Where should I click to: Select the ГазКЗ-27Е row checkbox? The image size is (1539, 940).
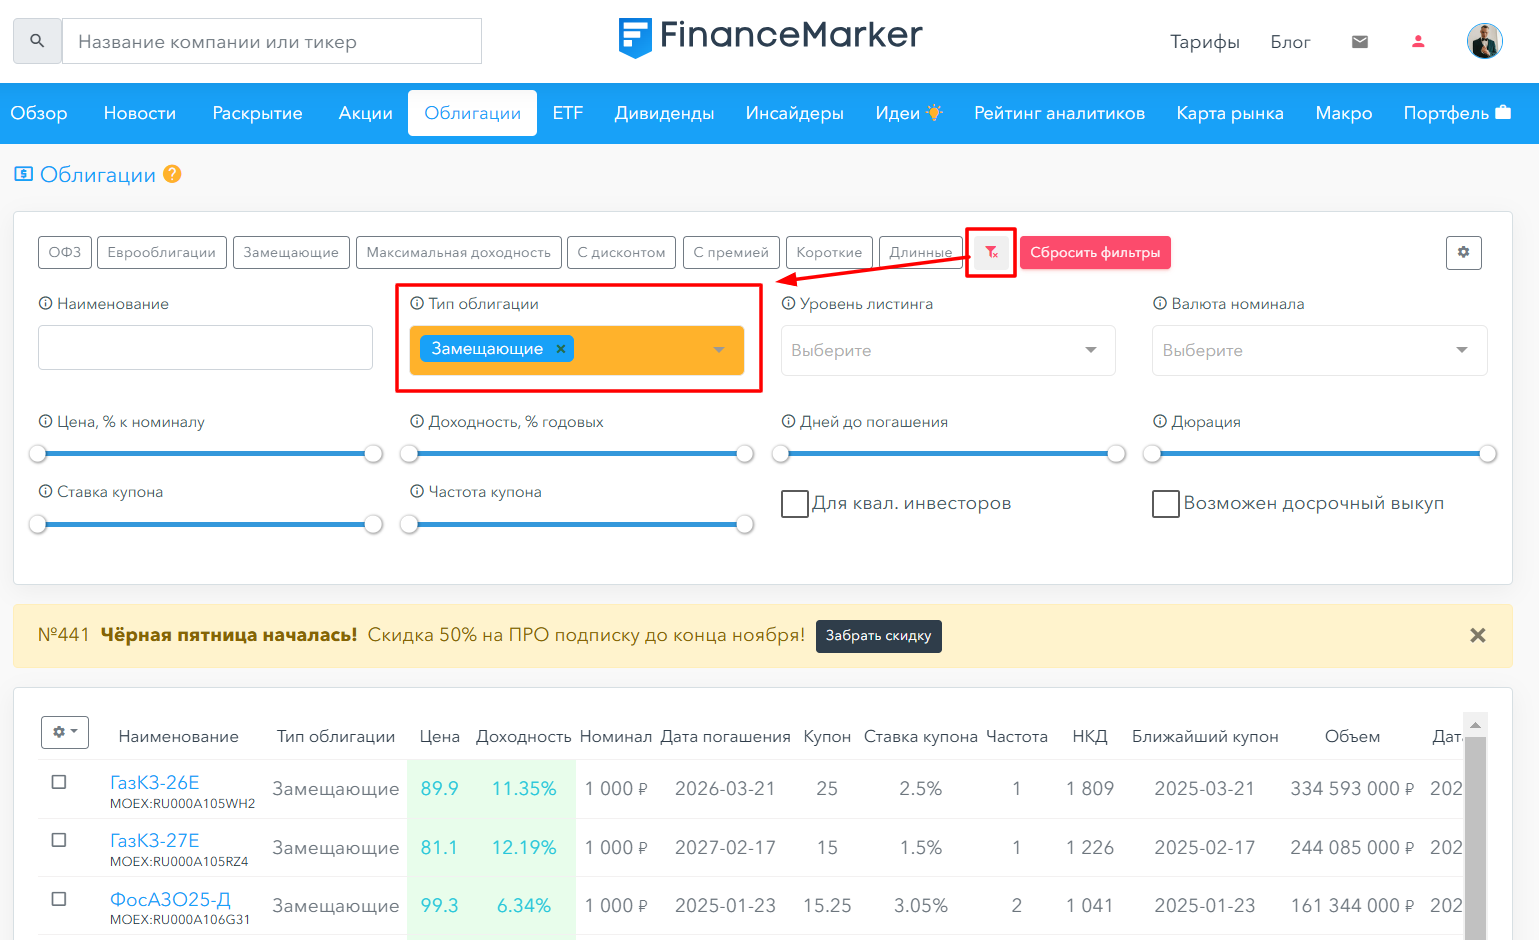[59, 840]
